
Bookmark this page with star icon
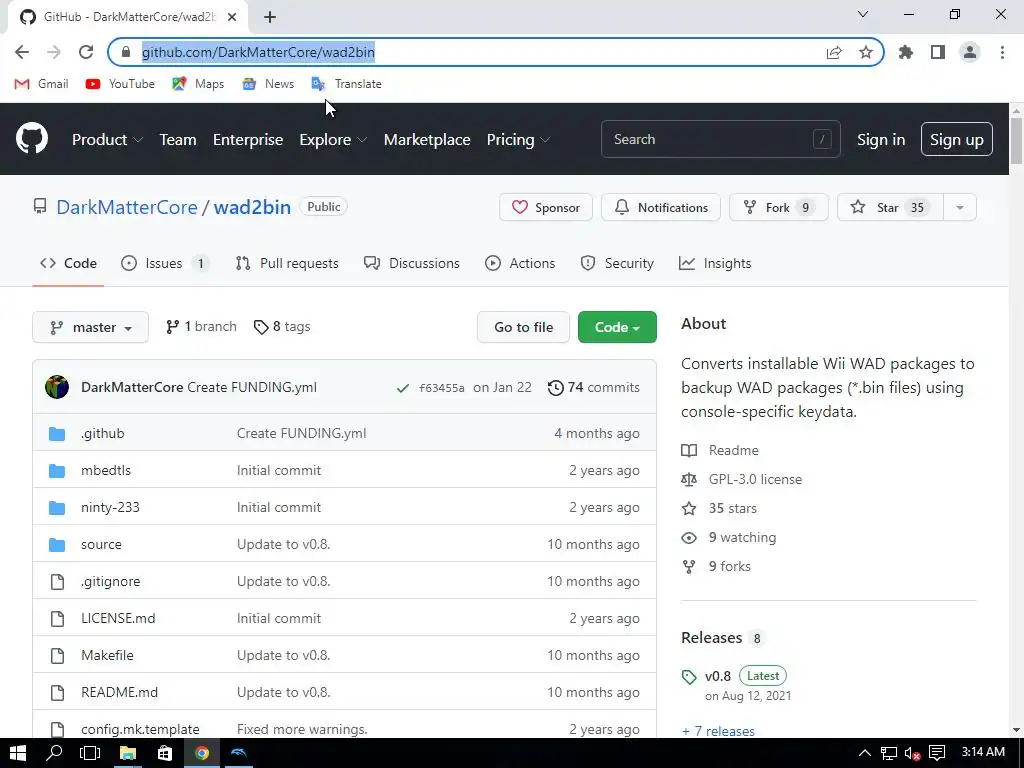click(866, 52)
